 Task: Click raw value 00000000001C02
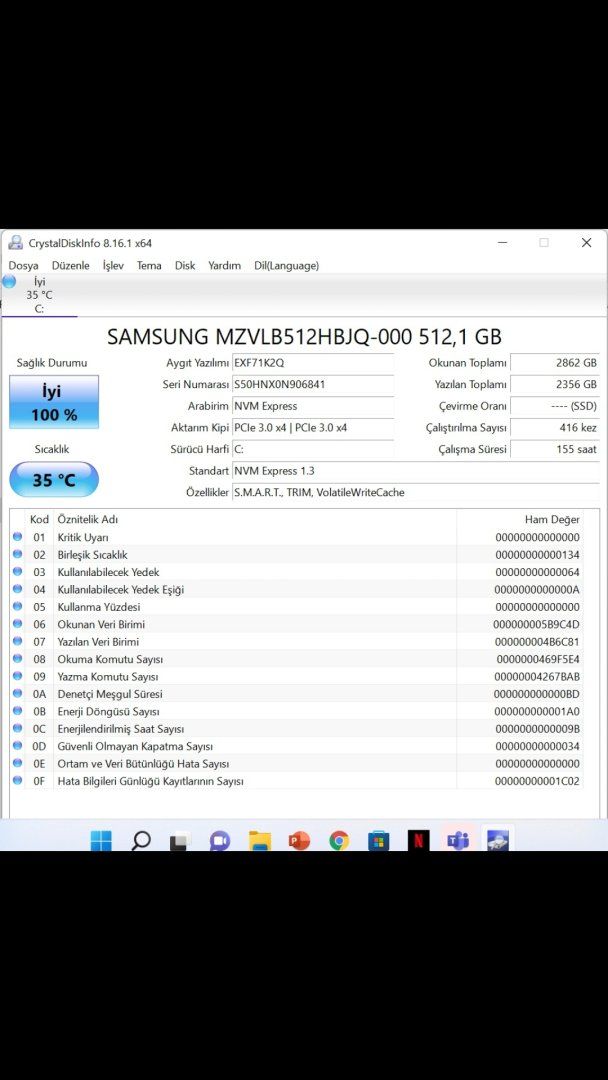(x=537, y=781)
